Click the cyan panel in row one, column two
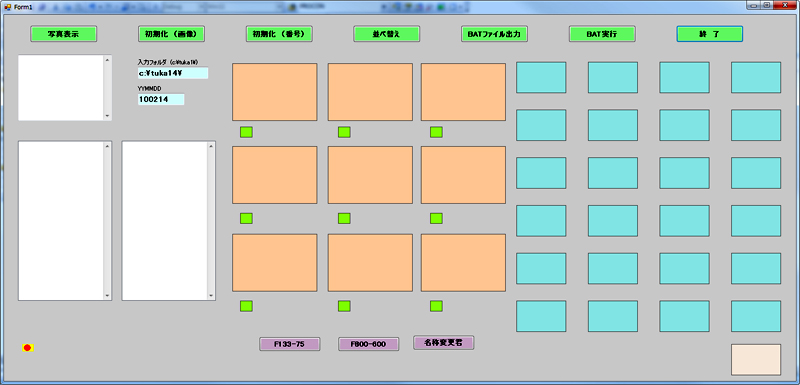Screen dimensions: 800x385 coord(613,78)
